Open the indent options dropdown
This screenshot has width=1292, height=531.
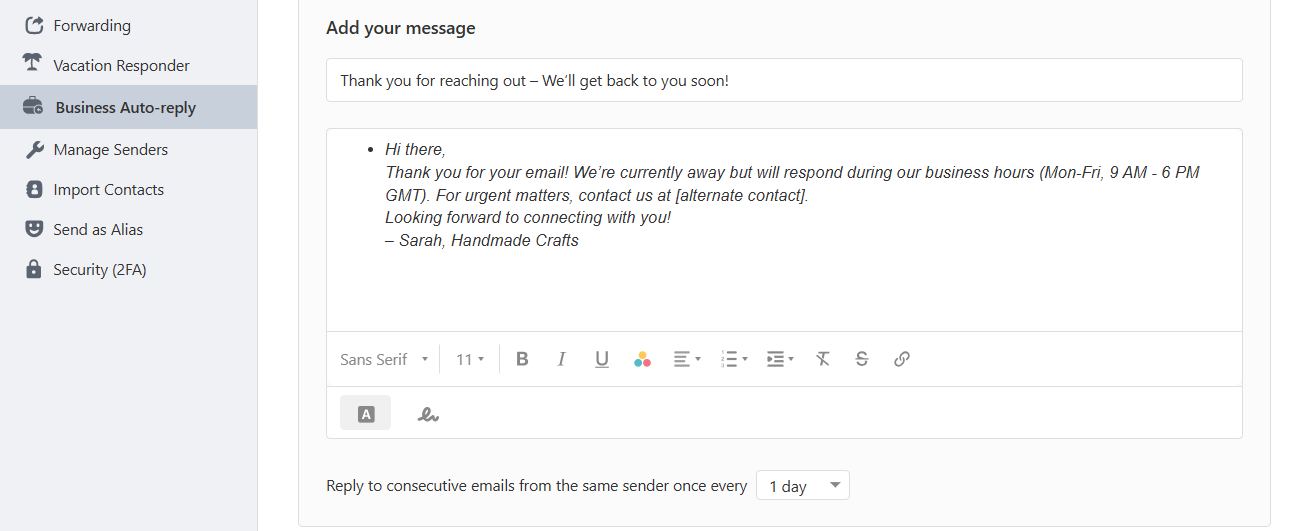pyautogui.click(x=780, y=359)
